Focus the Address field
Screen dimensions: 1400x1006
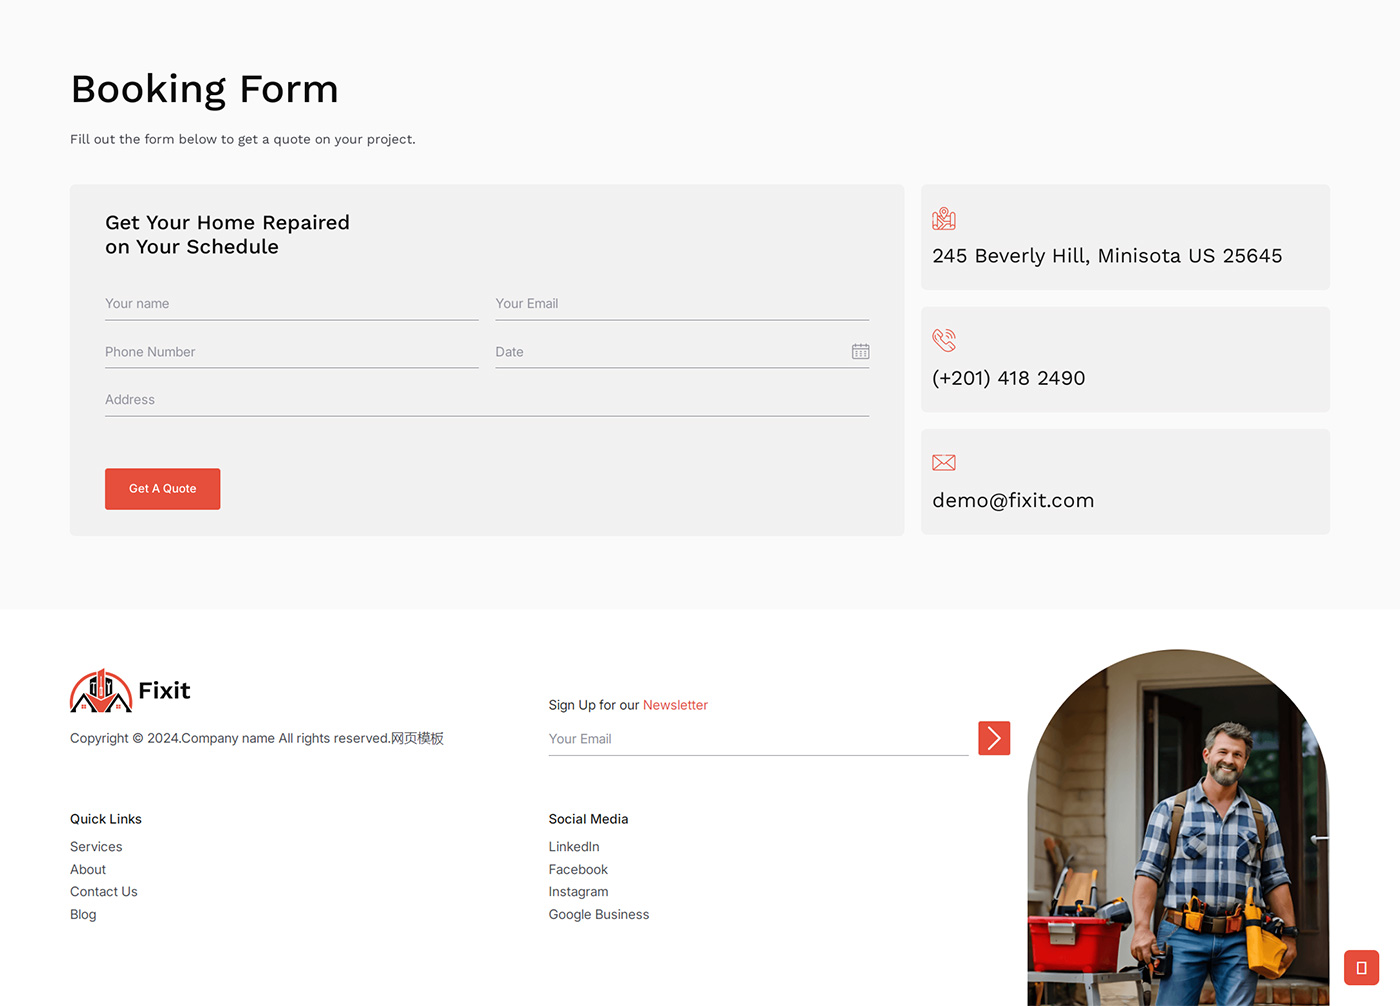[487, 400]
